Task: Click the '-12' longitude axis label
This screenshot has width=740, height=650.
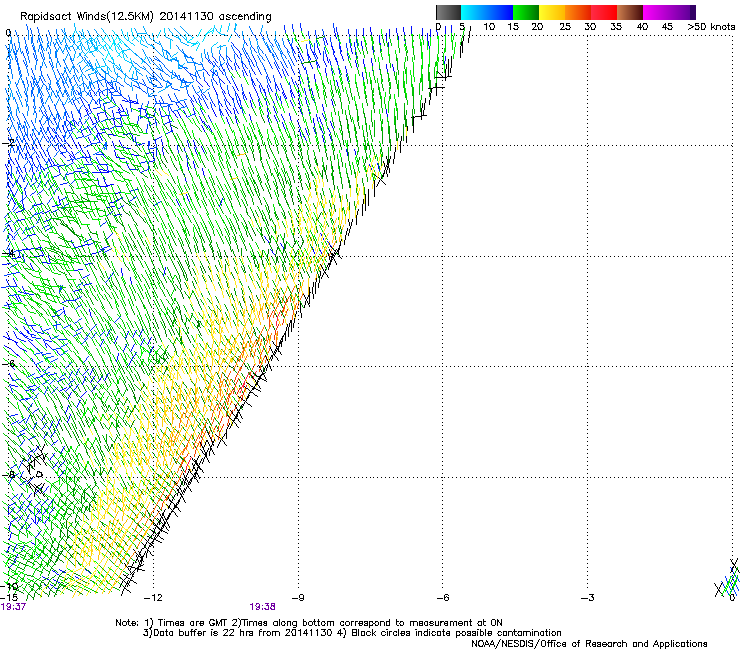Action: (153, 598)
